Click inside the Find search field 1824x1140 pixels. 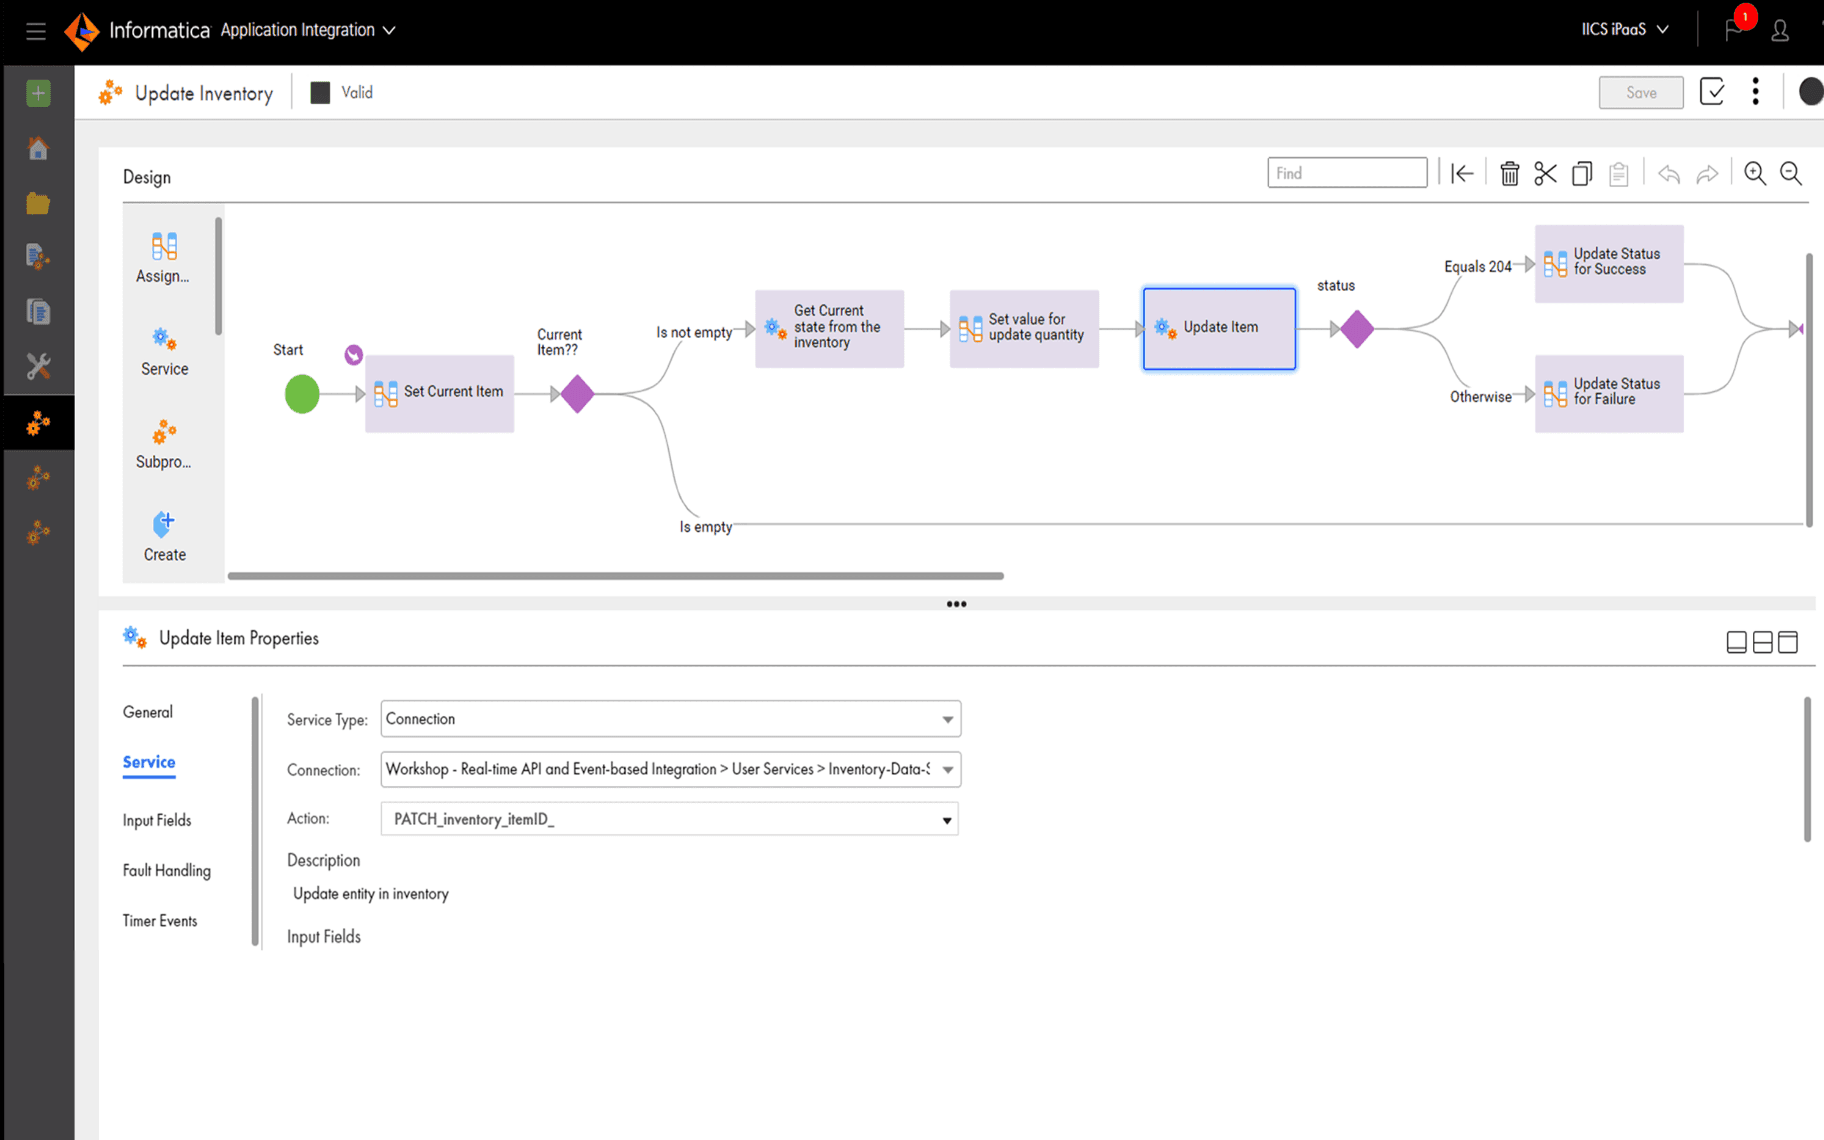(x=1347, y=172)
